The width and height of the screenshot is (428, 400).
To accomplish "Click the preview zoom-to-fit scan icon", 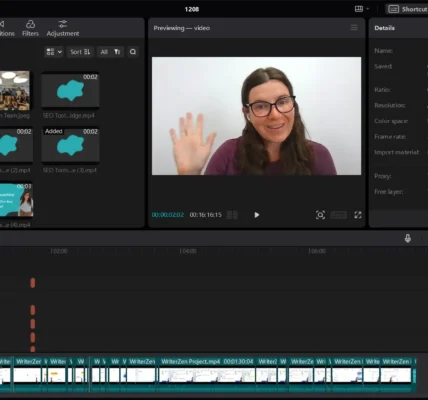I will 320,215.
